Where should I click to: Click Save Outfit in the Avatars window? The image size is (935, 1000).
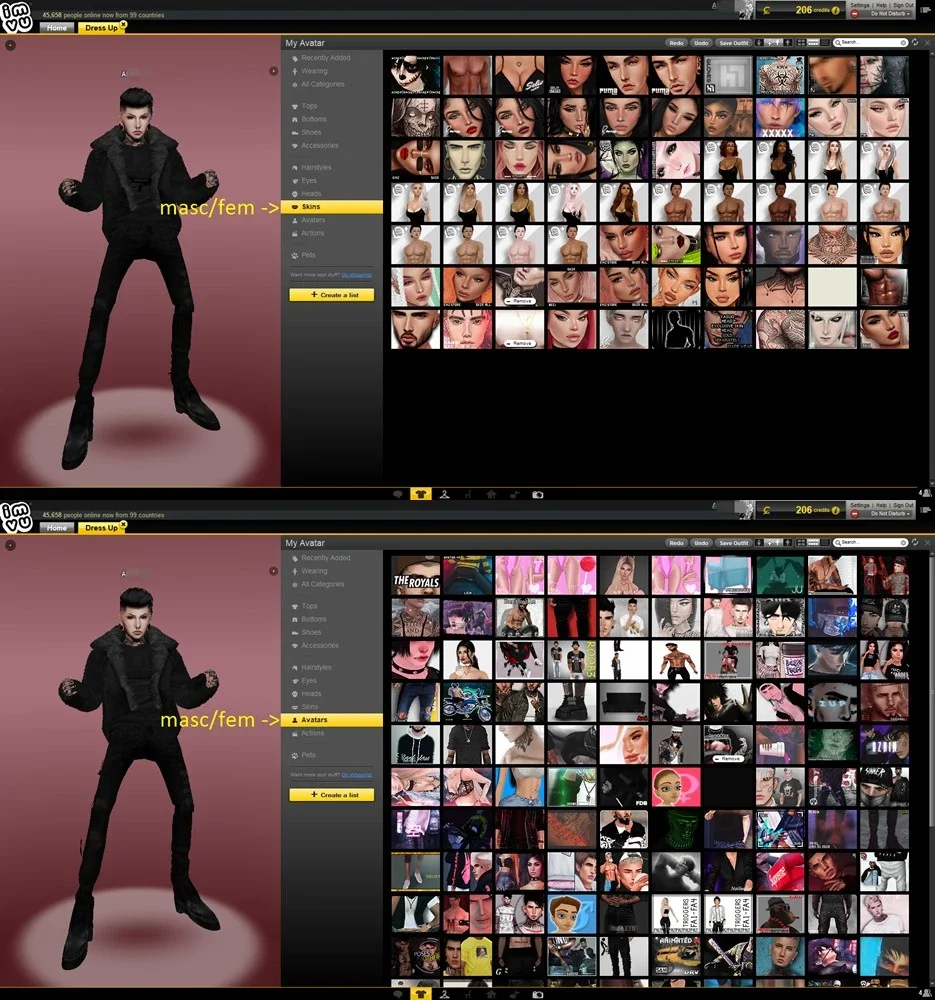coord(733,543)
